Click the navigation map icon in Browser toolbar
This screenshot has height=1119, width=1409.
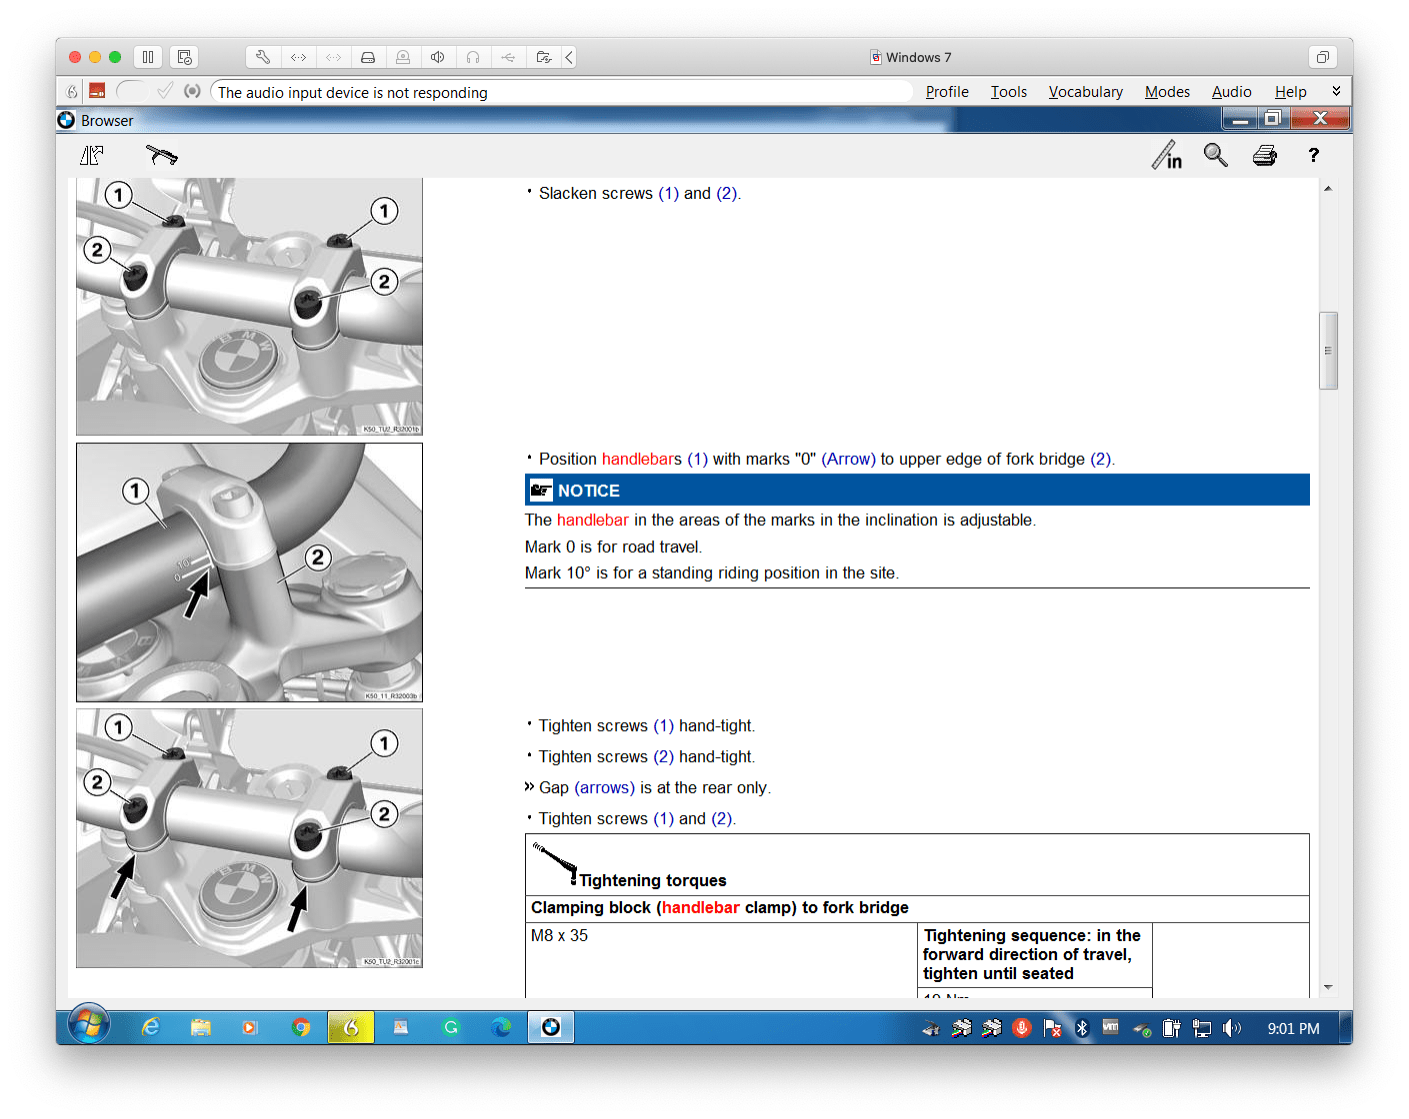pos(92,155)
